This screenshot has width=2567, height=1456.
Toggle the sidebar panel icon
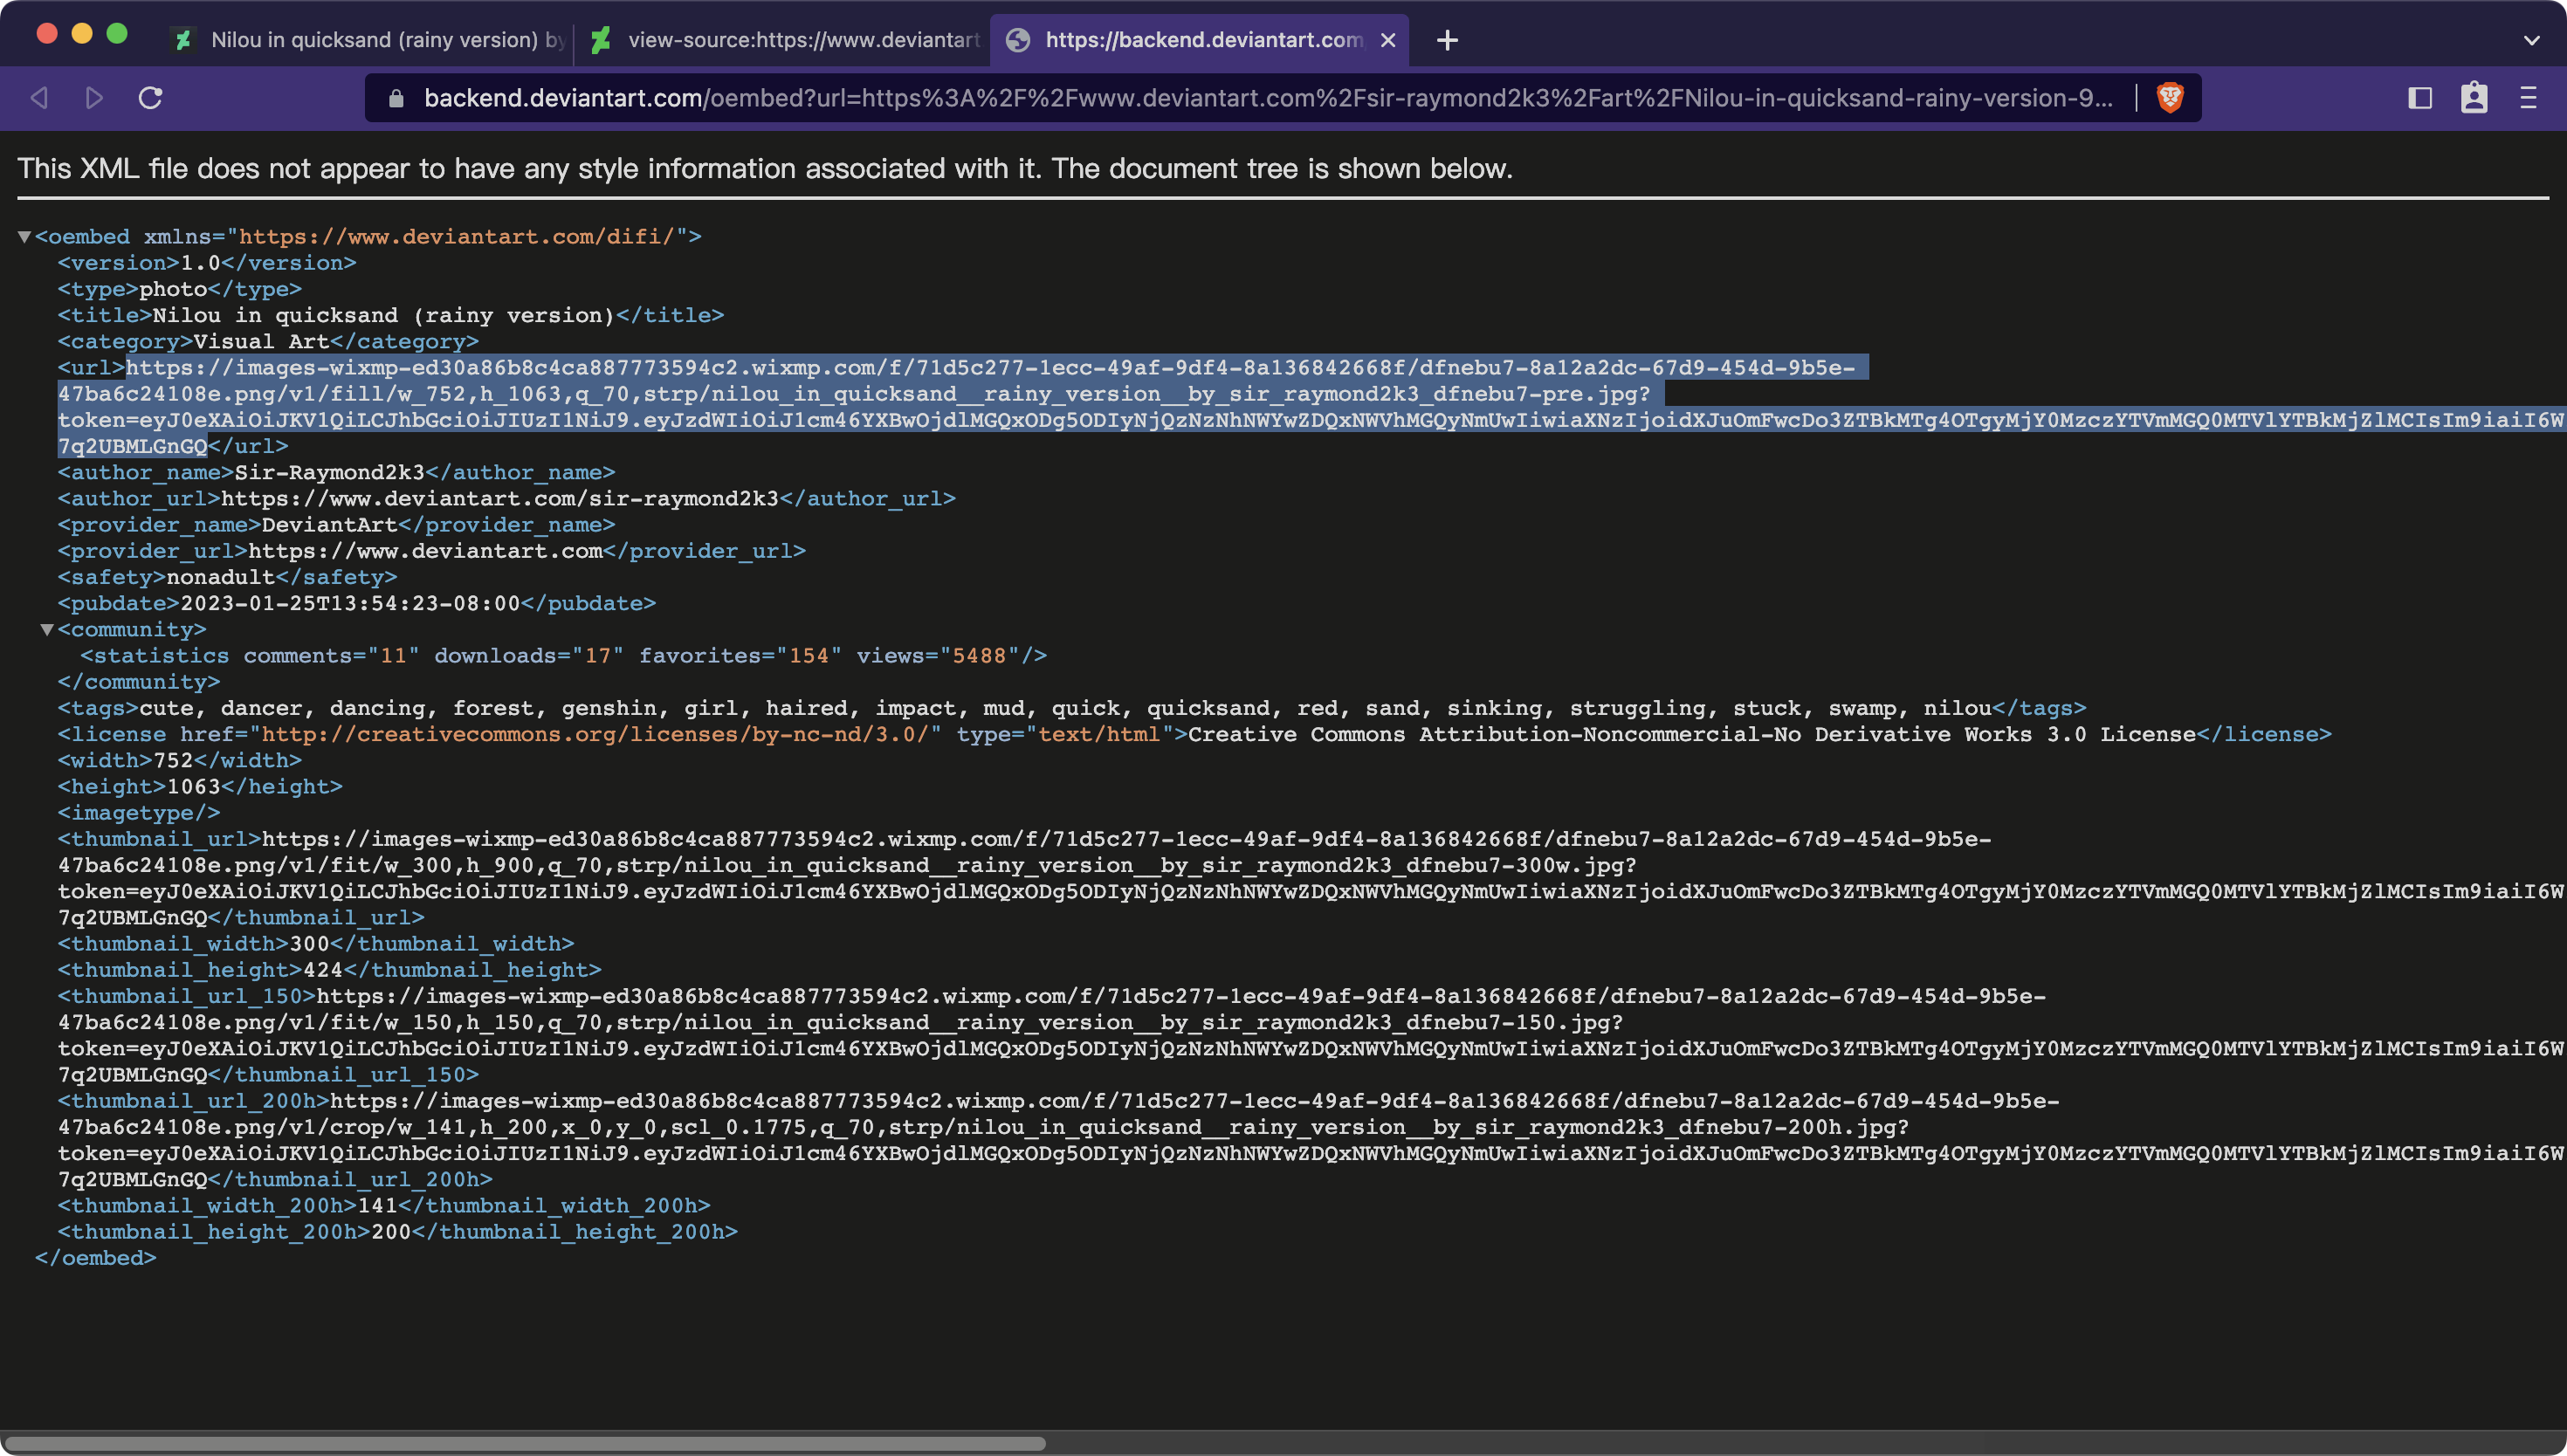(2420, 97)
